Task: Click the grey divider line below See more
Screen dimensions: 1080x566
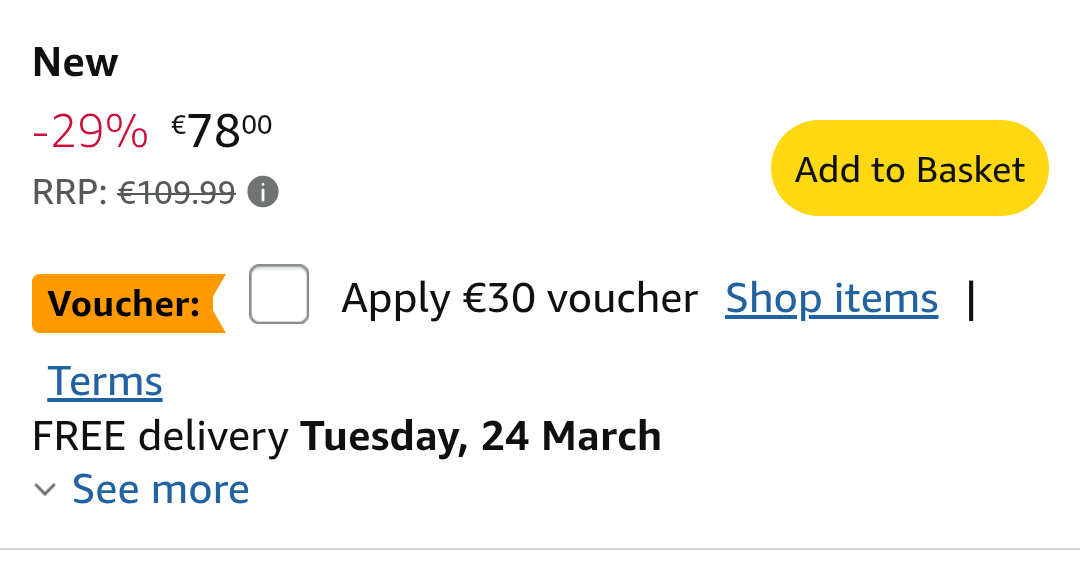Action: (x=540, y=549)
